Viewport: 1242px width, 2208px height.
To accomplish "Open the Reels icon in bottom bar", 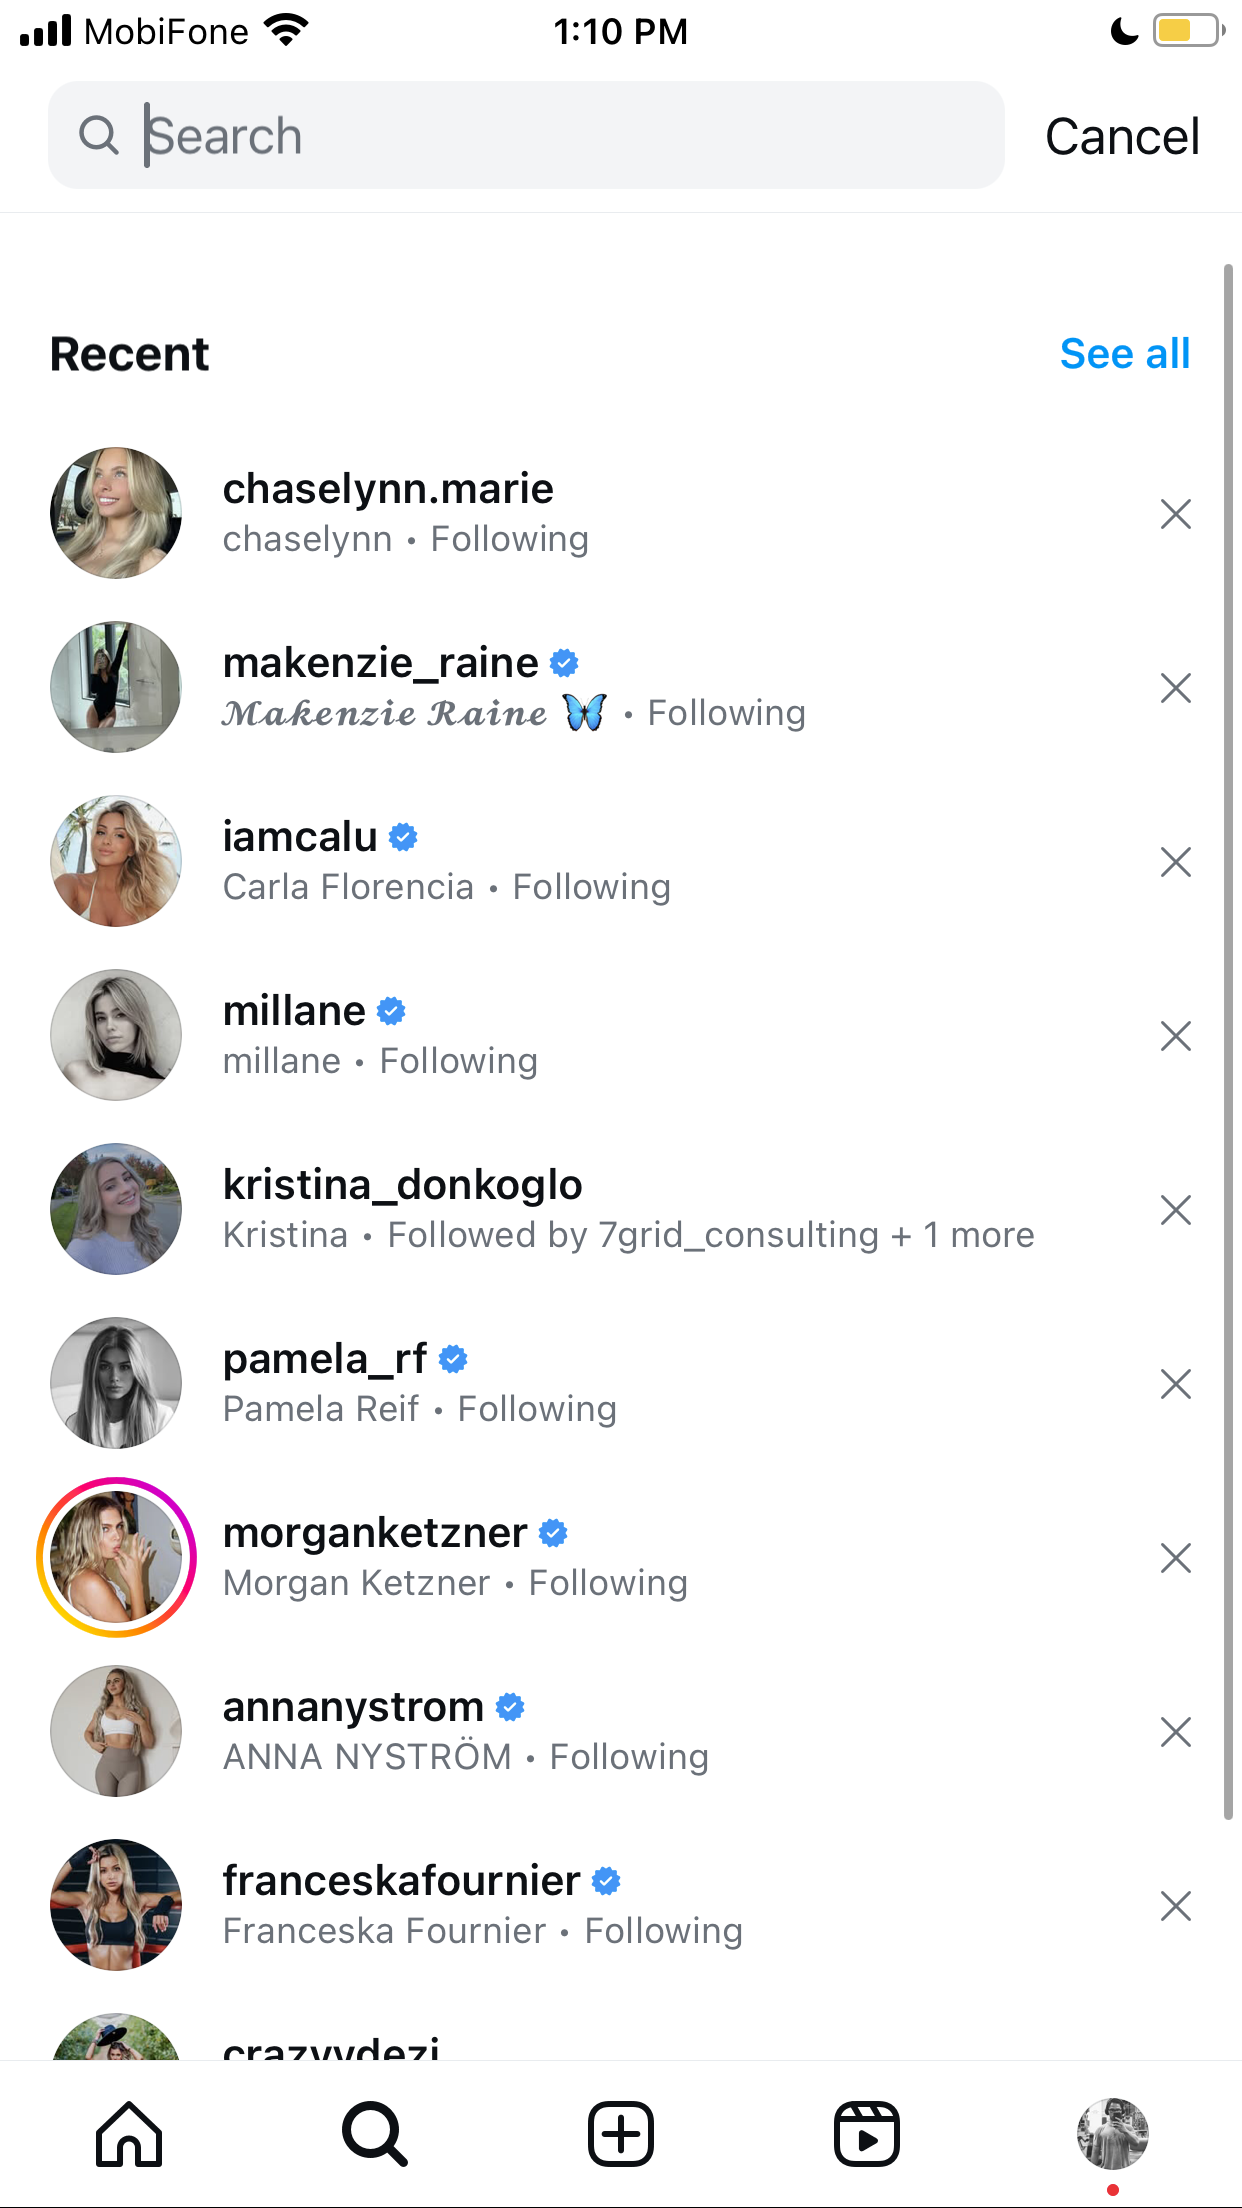I will click(867, 2134).
